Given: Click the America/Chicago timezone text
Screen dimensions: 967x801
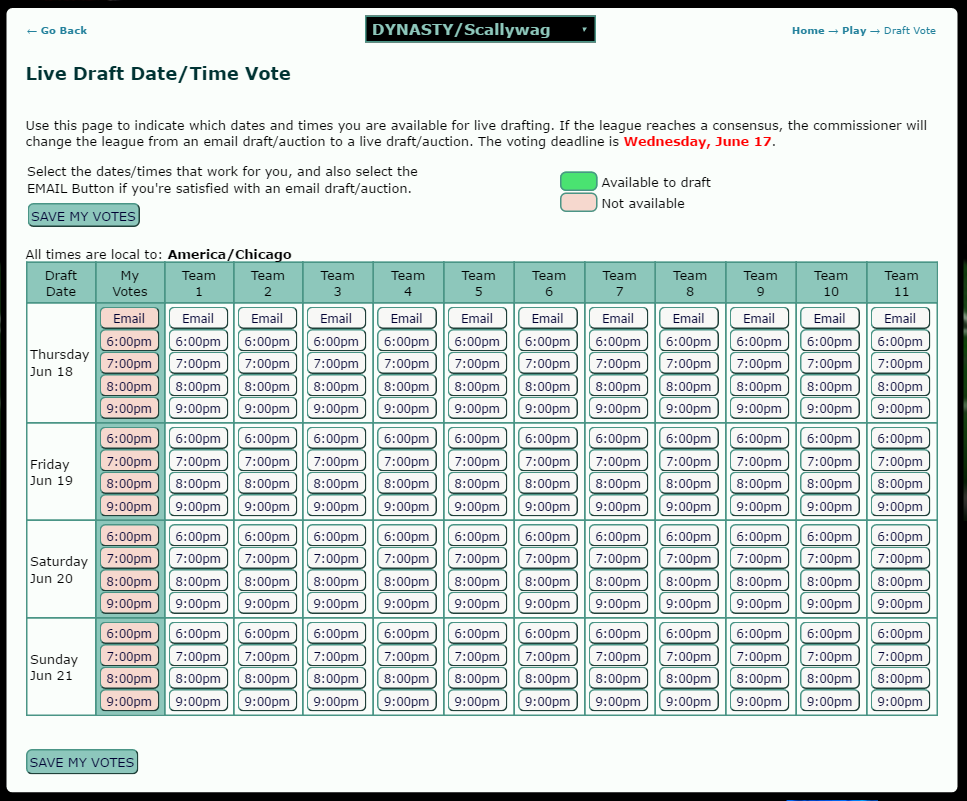Looking at the screenshot, I should click(229, 255).
